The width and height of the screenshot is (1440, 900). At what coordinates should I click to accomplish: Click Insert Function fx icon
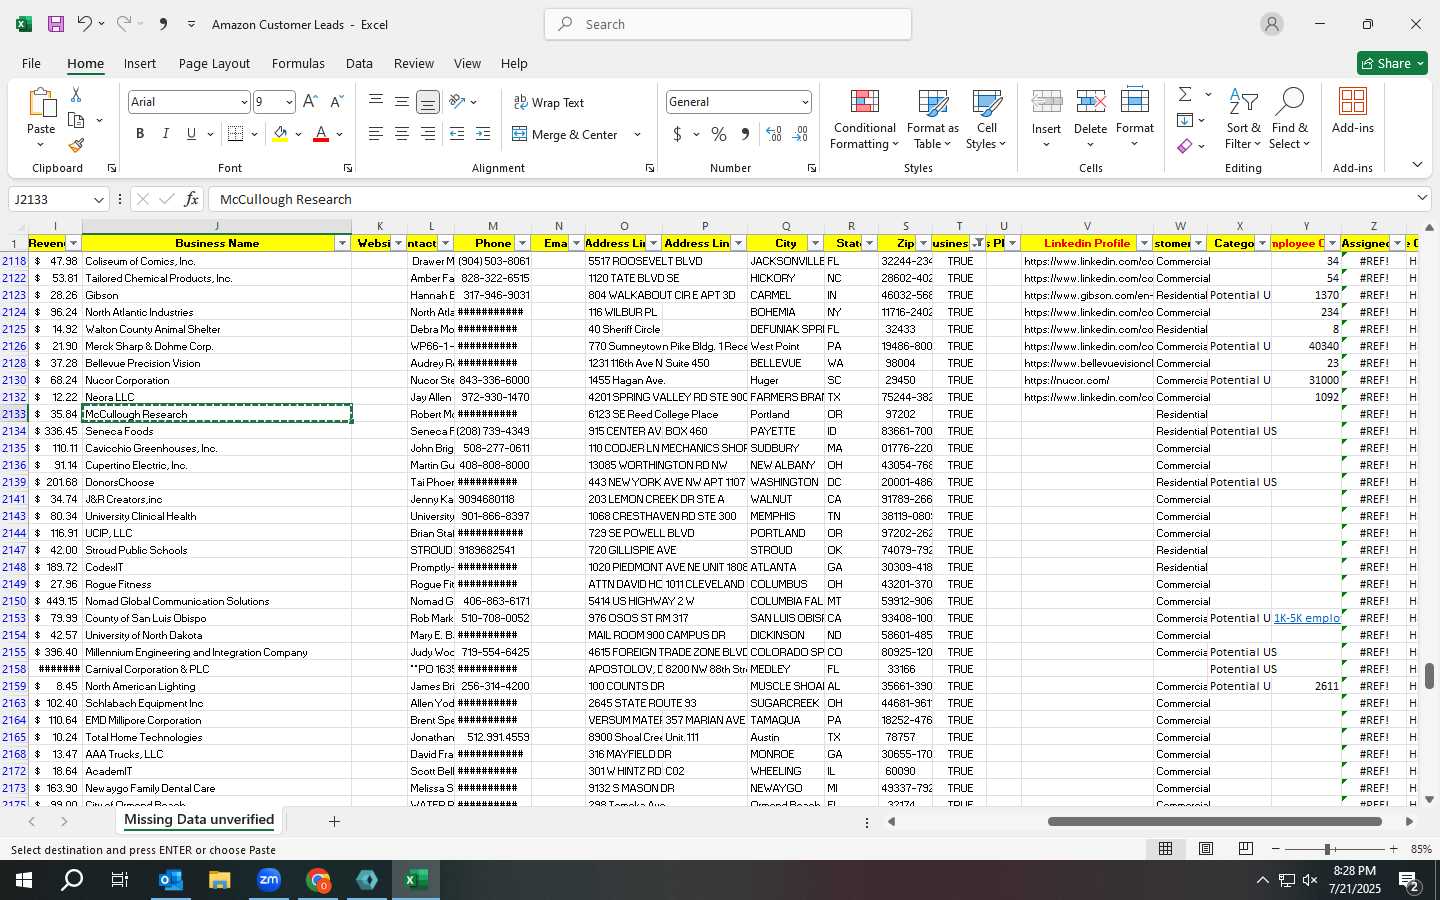click(x=191, y=199)
